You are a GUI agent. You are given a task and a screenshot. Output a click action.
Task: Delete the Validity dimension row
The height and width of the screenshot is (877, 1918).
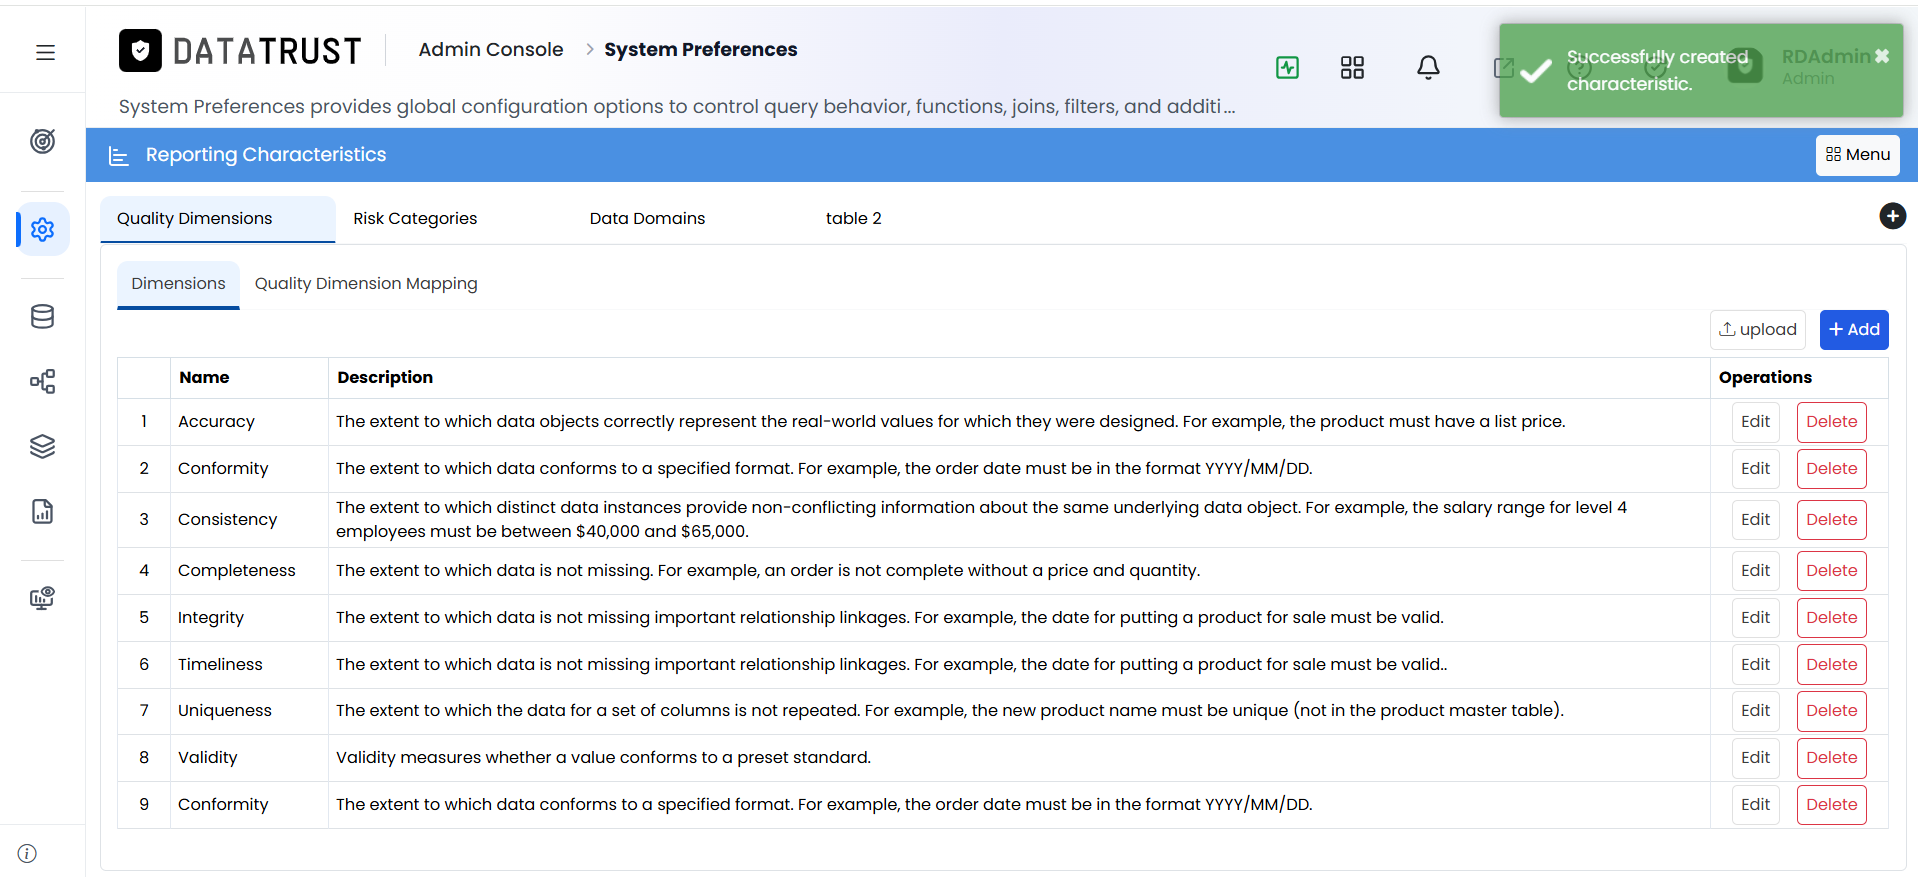(1831, 758)
